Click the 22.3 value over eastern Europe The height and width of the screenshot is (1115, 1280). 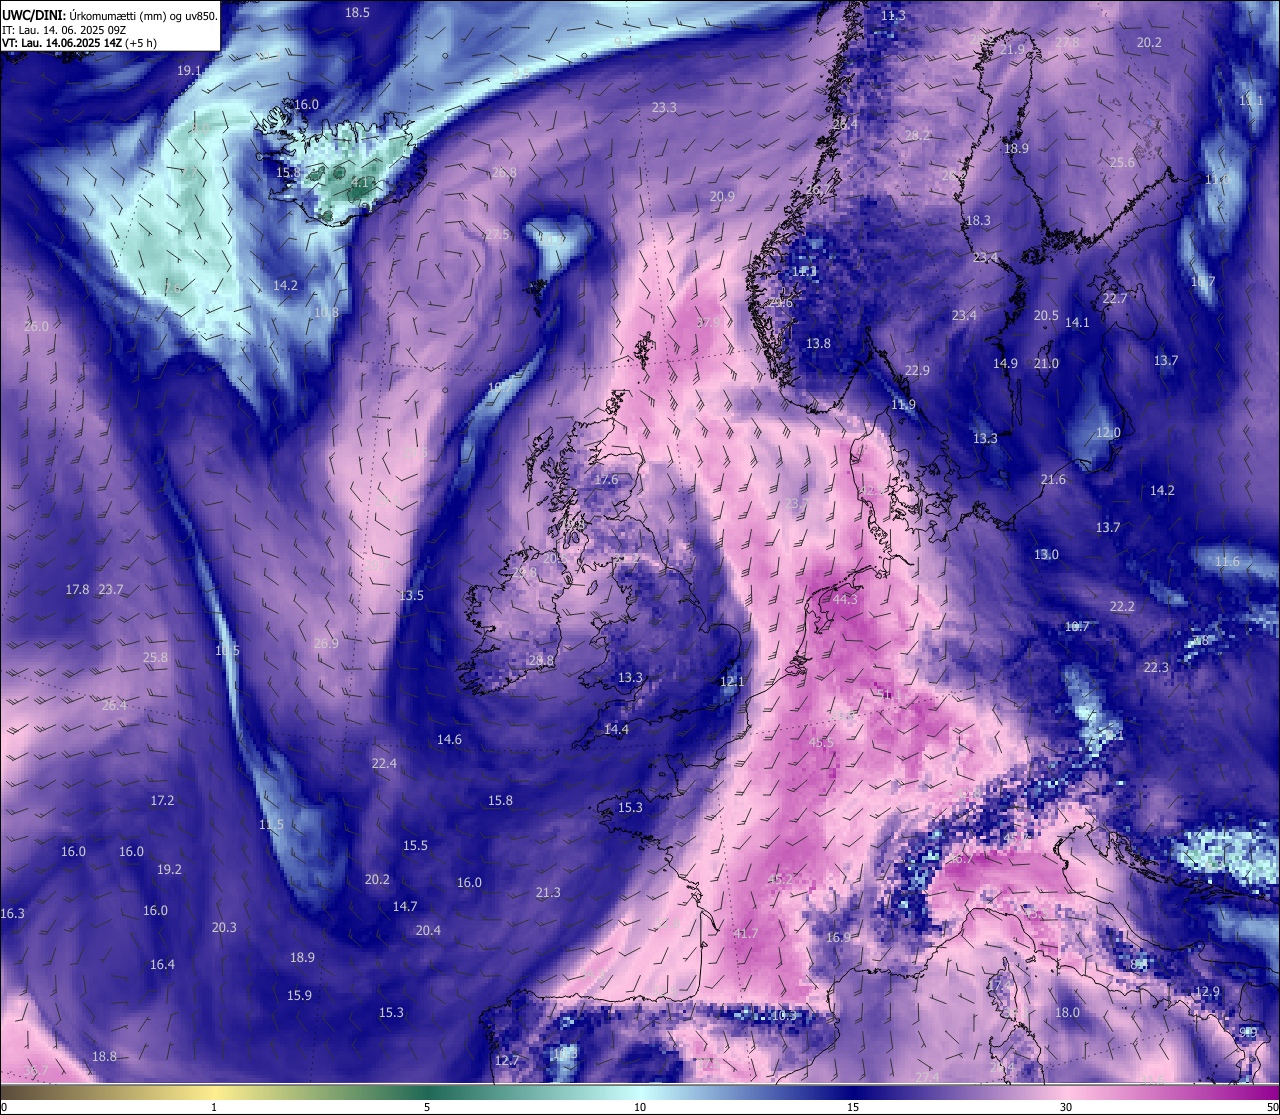1156,667
